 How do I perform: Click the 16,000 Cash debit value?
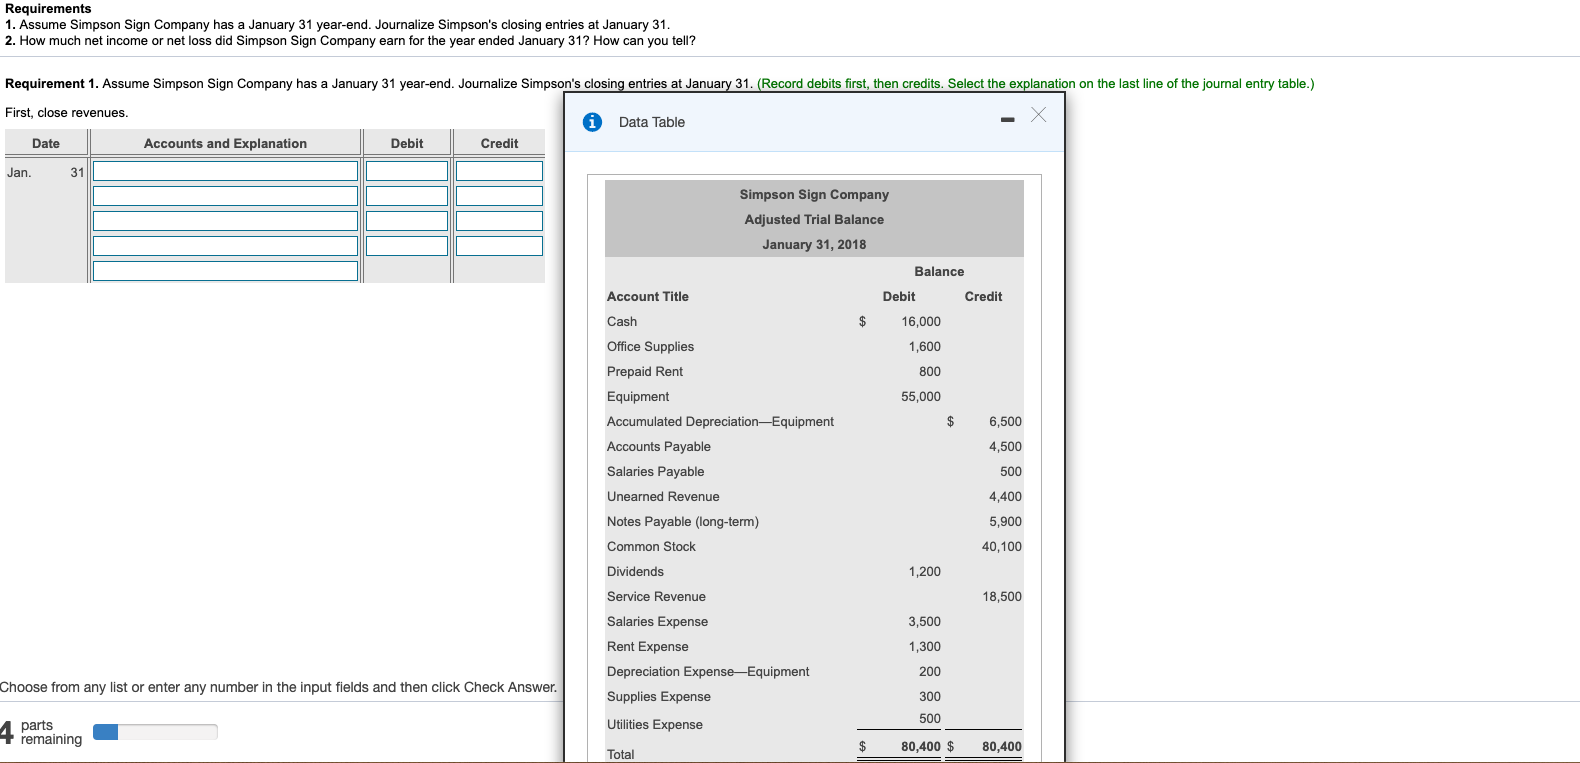click(x=921, y=321)
